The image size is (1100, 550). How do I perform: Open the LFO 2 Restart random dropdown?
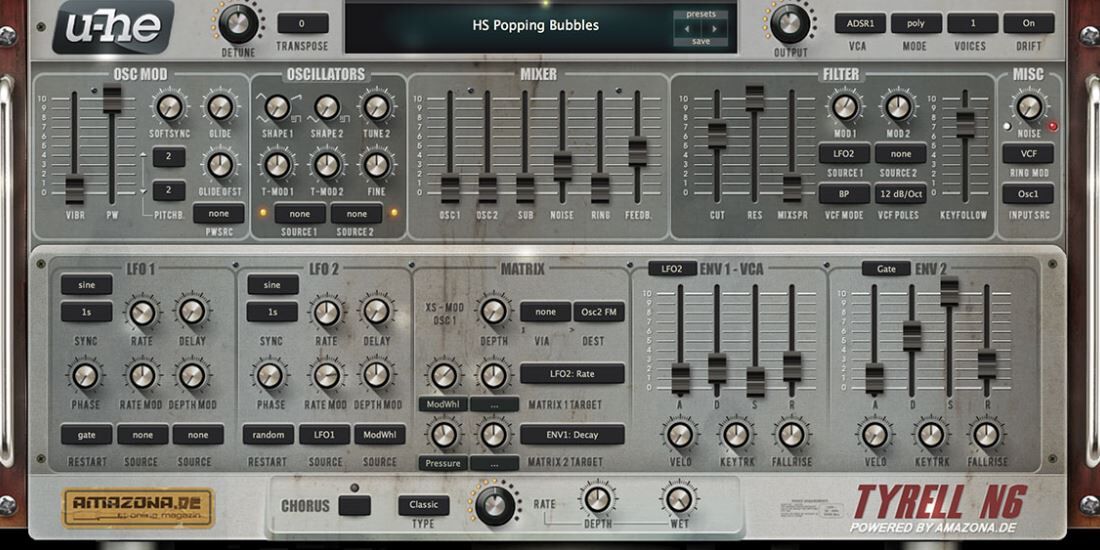coord(269,435)
